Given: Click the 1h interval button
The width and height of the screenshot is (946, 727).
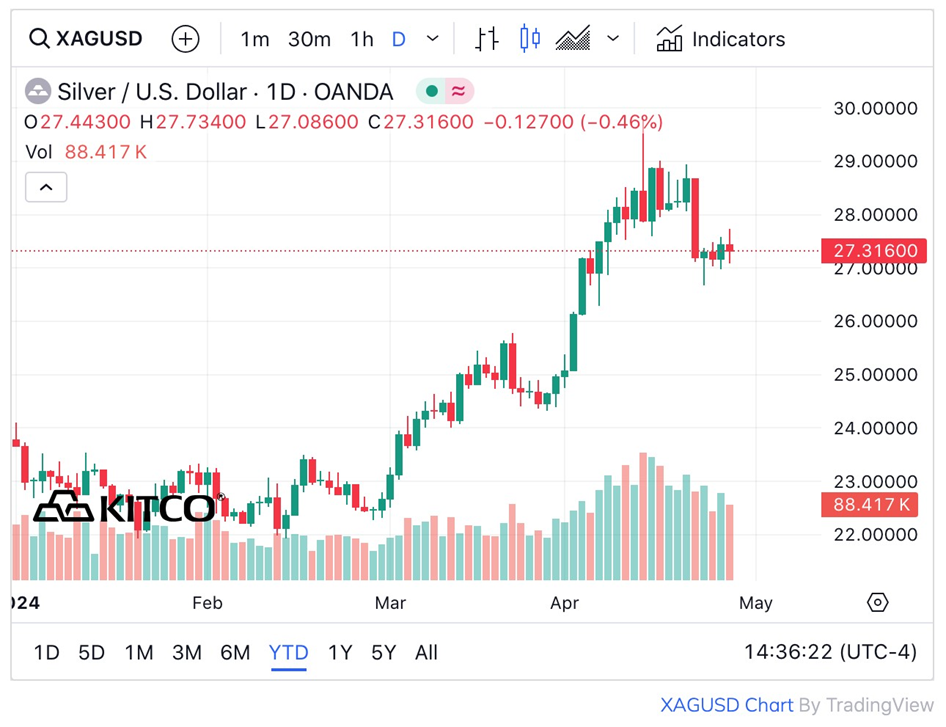Looking at the screenshot, I should [x=362, y=40].
